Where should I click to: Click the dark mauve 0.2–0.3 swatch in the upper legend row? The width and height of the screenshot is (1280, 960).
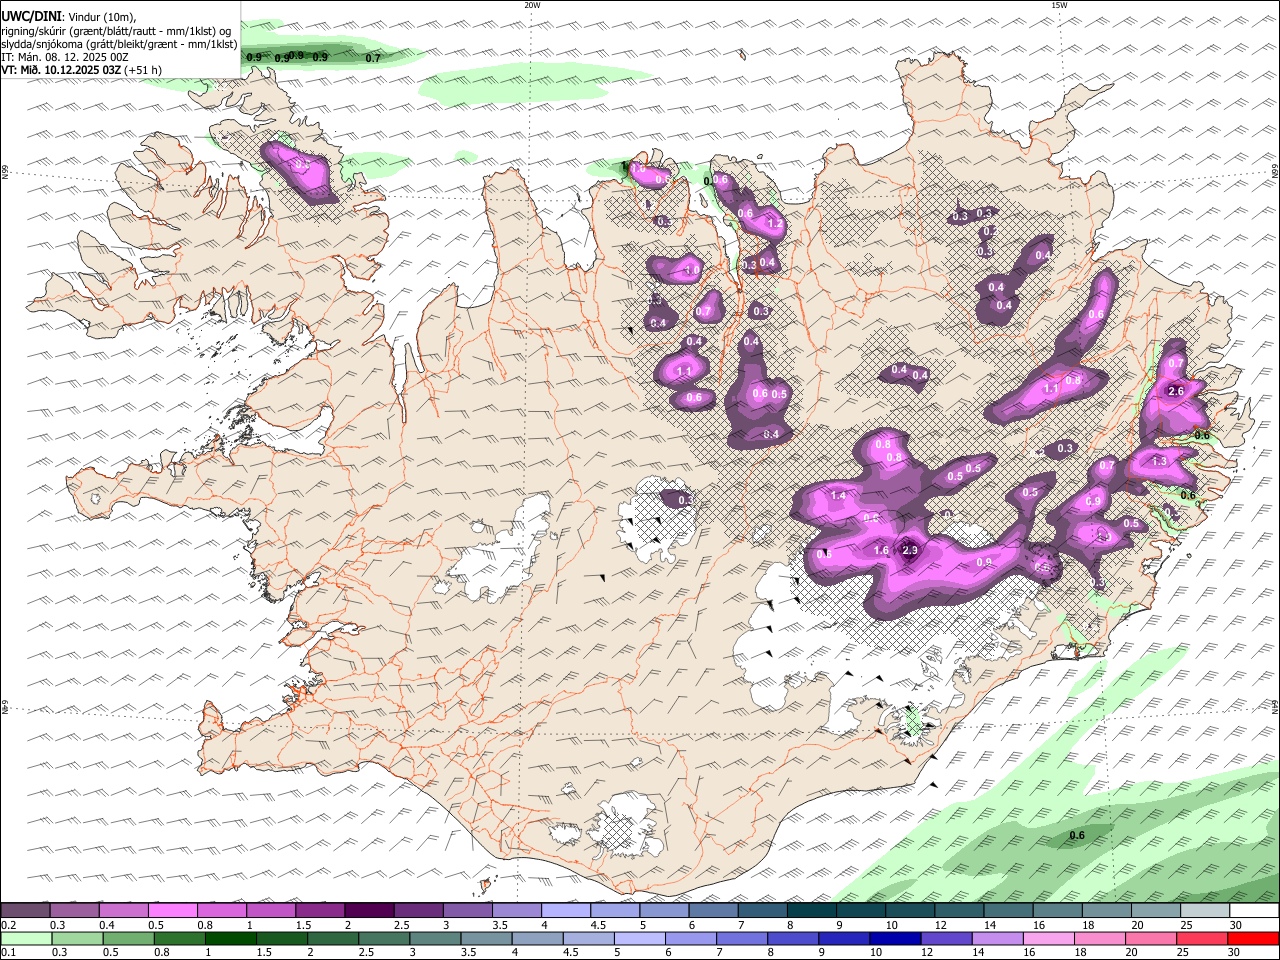tap(25, 911)
